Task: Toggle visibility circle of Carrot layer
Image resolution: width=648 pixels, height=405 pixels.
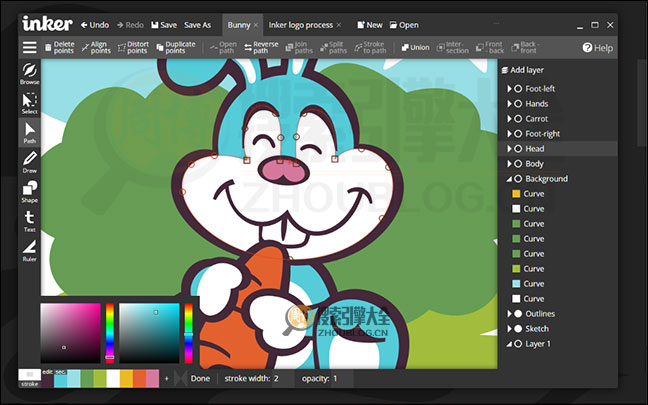Action: tap(518, 119)
